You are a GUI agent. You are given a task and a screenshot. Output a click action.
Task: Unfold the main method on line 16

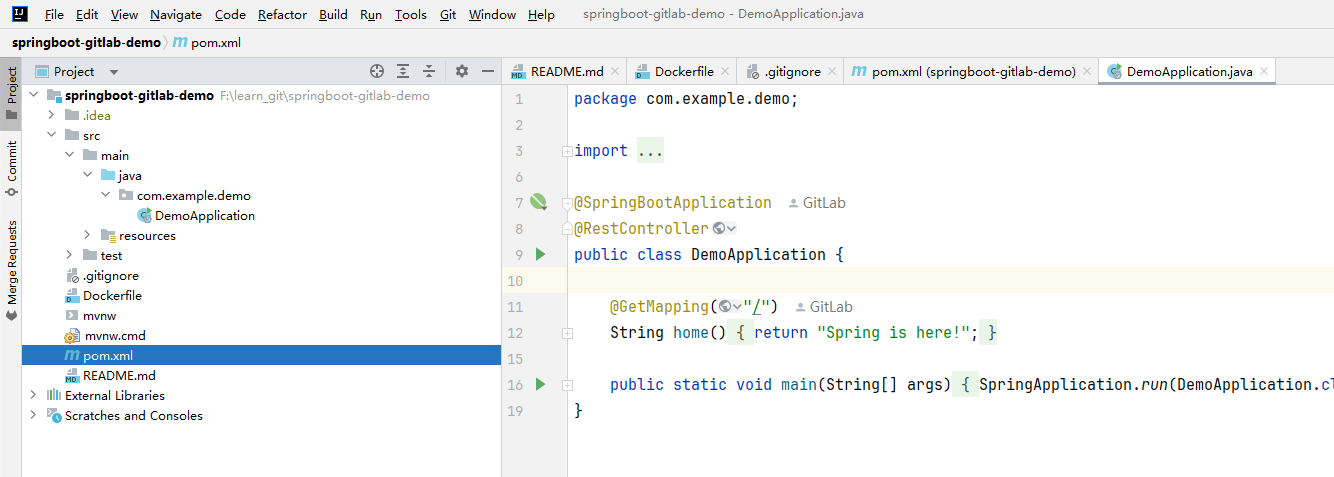(567, 385)
